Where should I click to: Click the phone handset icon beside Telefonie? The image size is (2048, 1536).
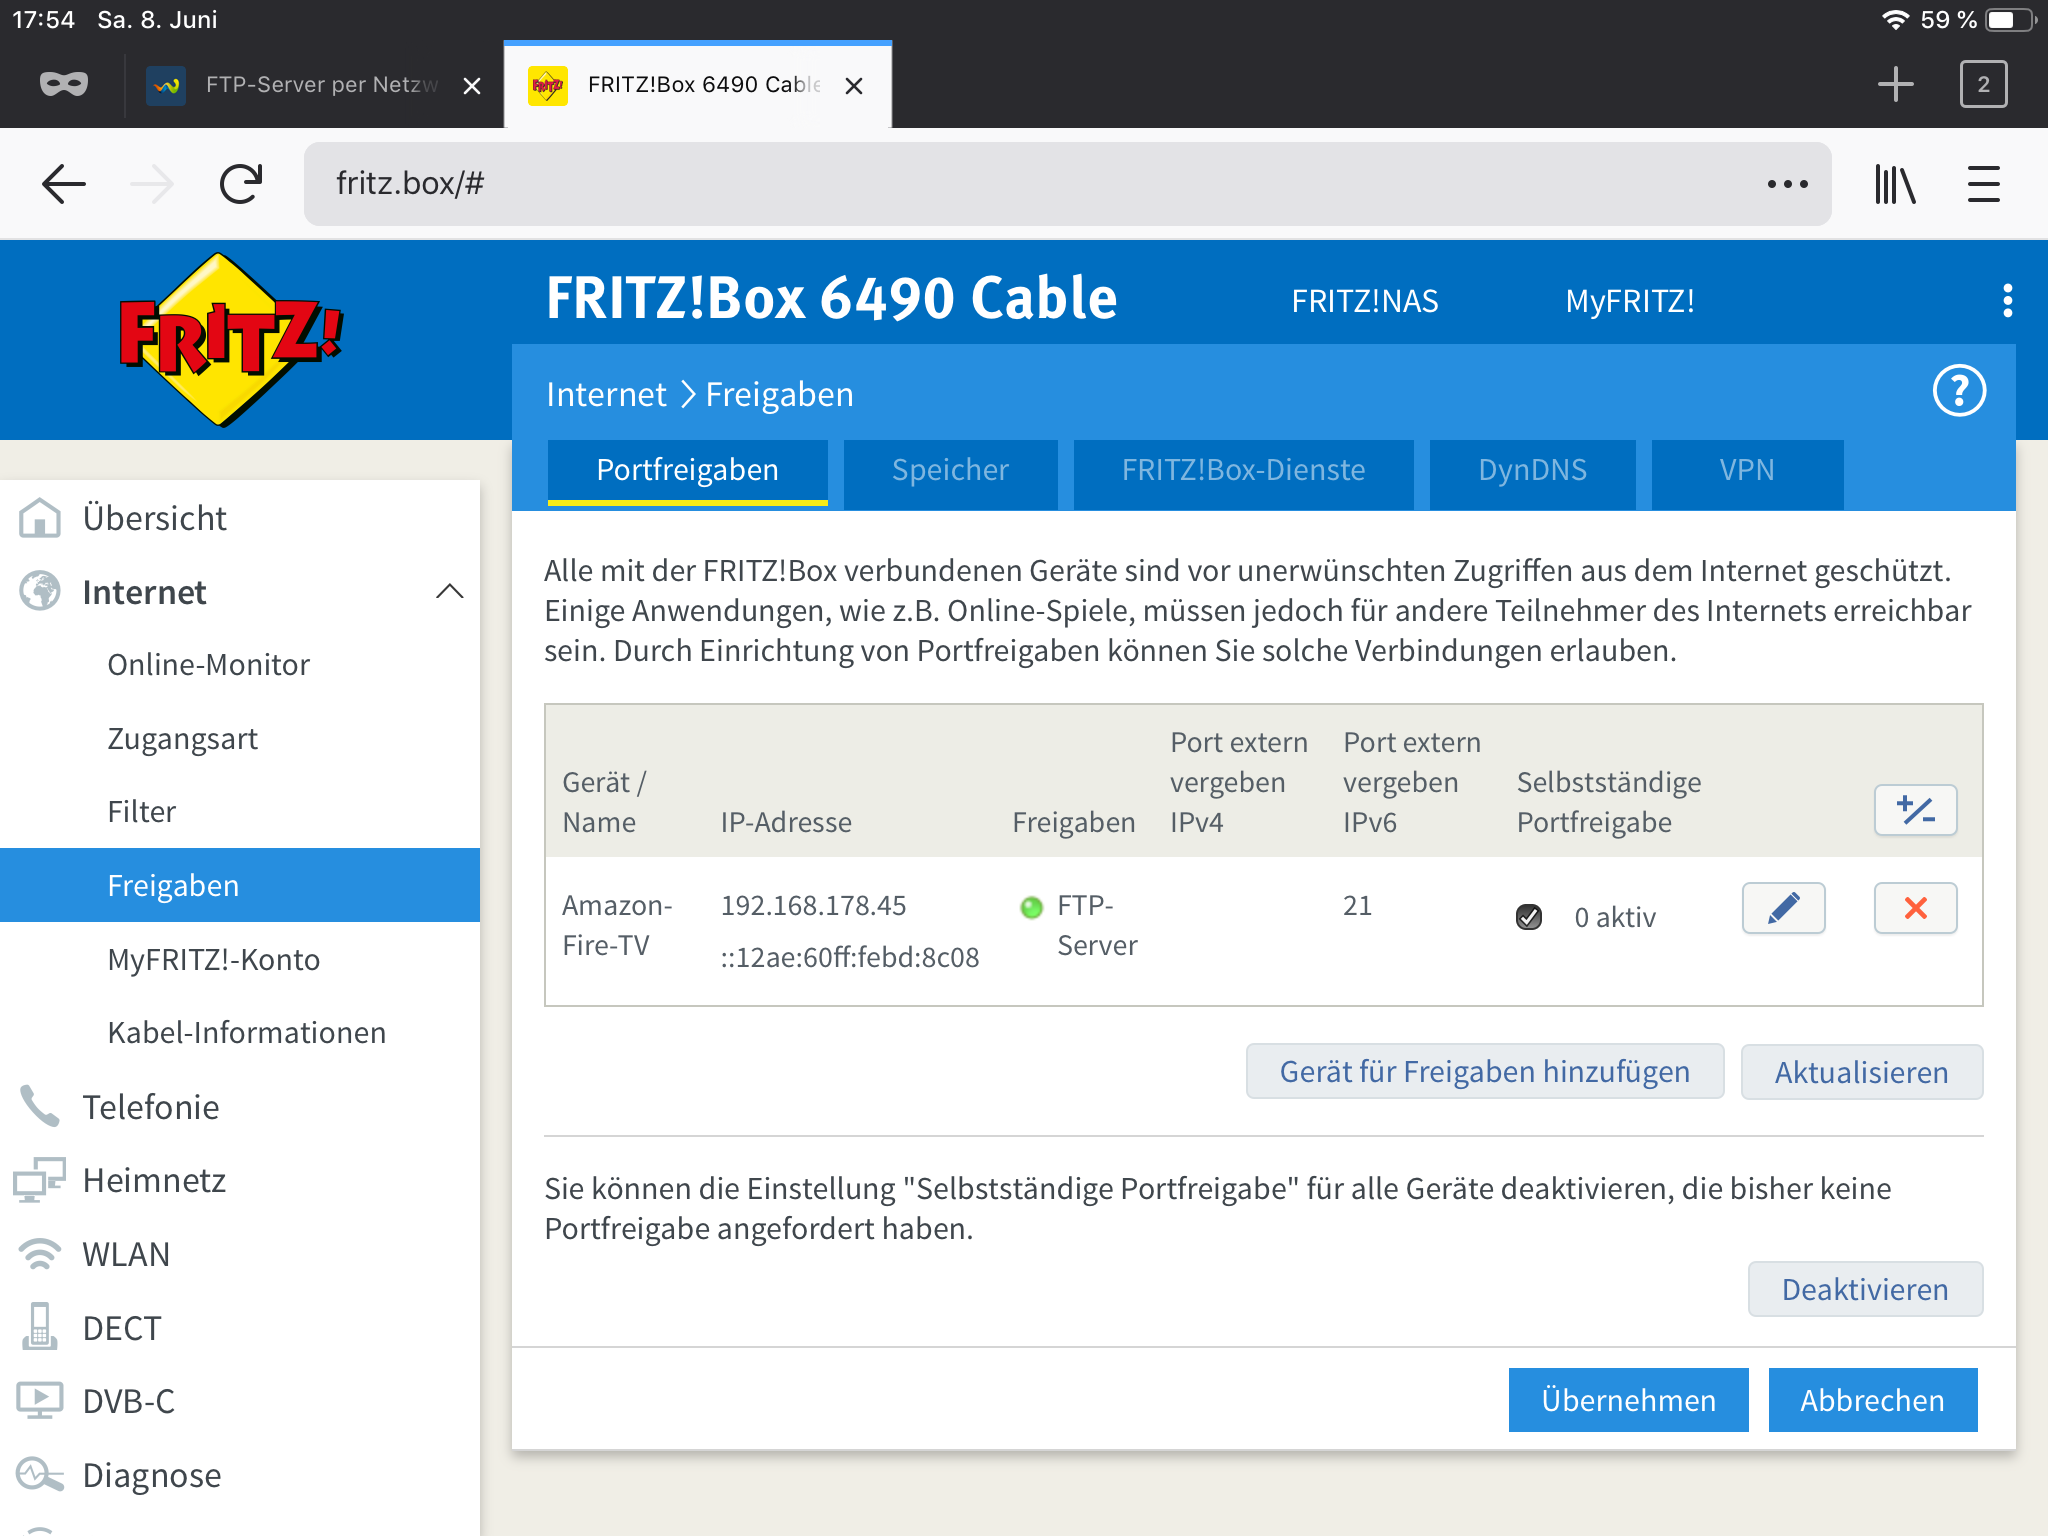[40, 1106]
